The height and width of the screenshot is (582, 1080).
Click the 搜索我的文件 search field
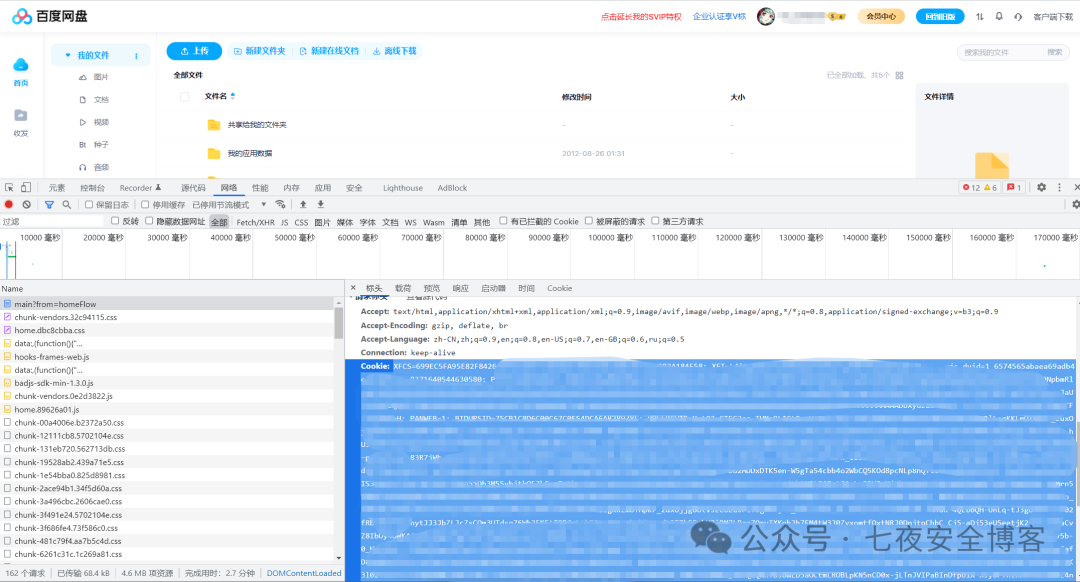(1001, 52)
